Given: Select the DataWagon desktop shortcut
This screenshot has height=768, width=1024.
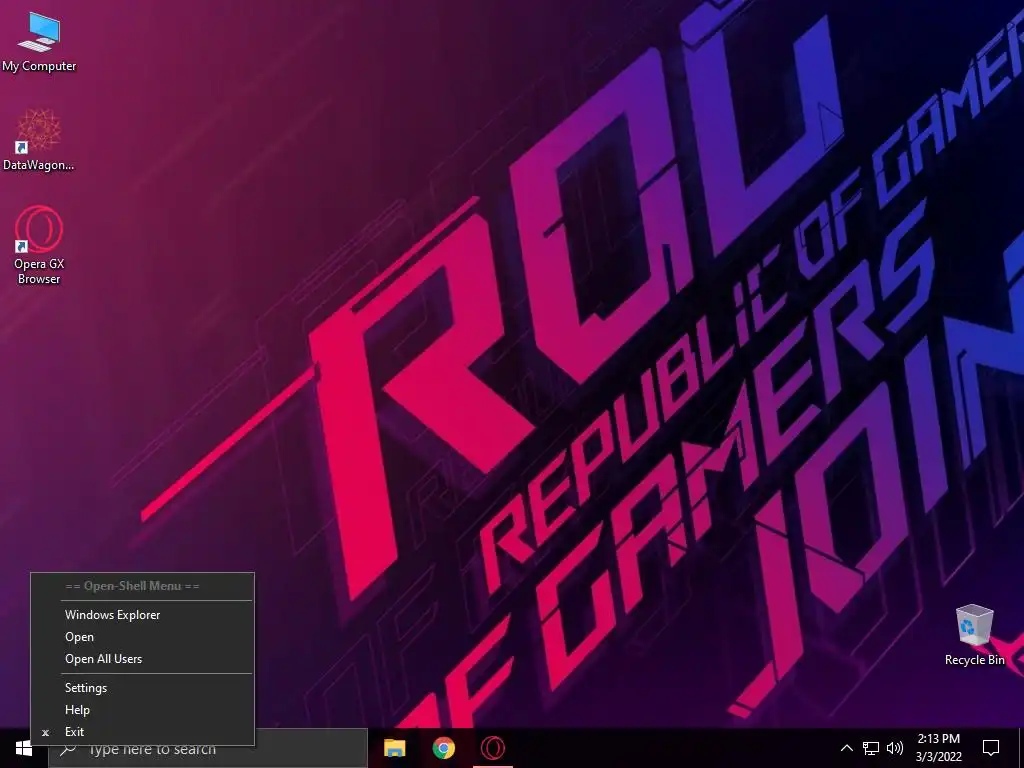Looking at the screenshot, I should point(39,140).
